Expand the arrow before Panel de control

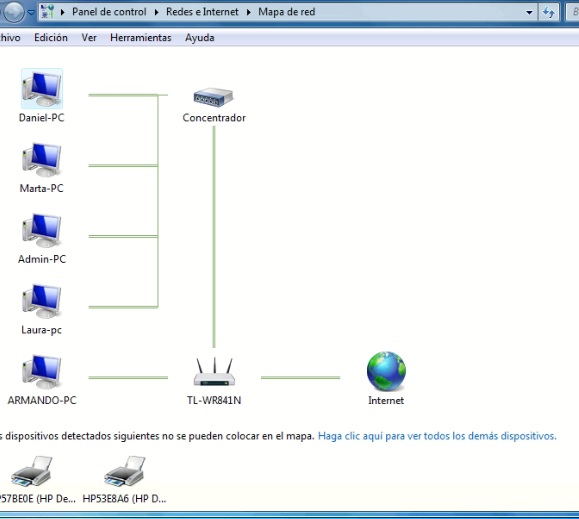62,12
